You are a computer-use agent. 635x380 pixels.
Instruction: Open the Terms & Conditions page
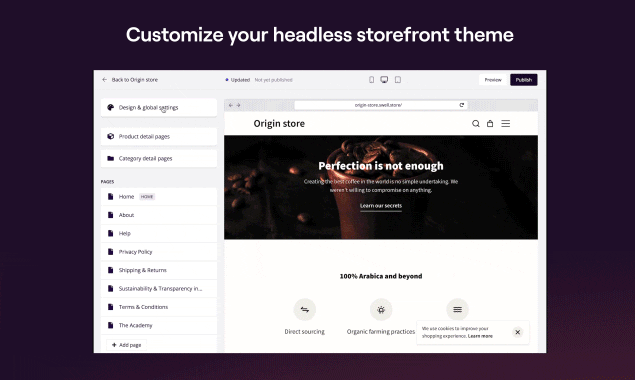[159, 307]
